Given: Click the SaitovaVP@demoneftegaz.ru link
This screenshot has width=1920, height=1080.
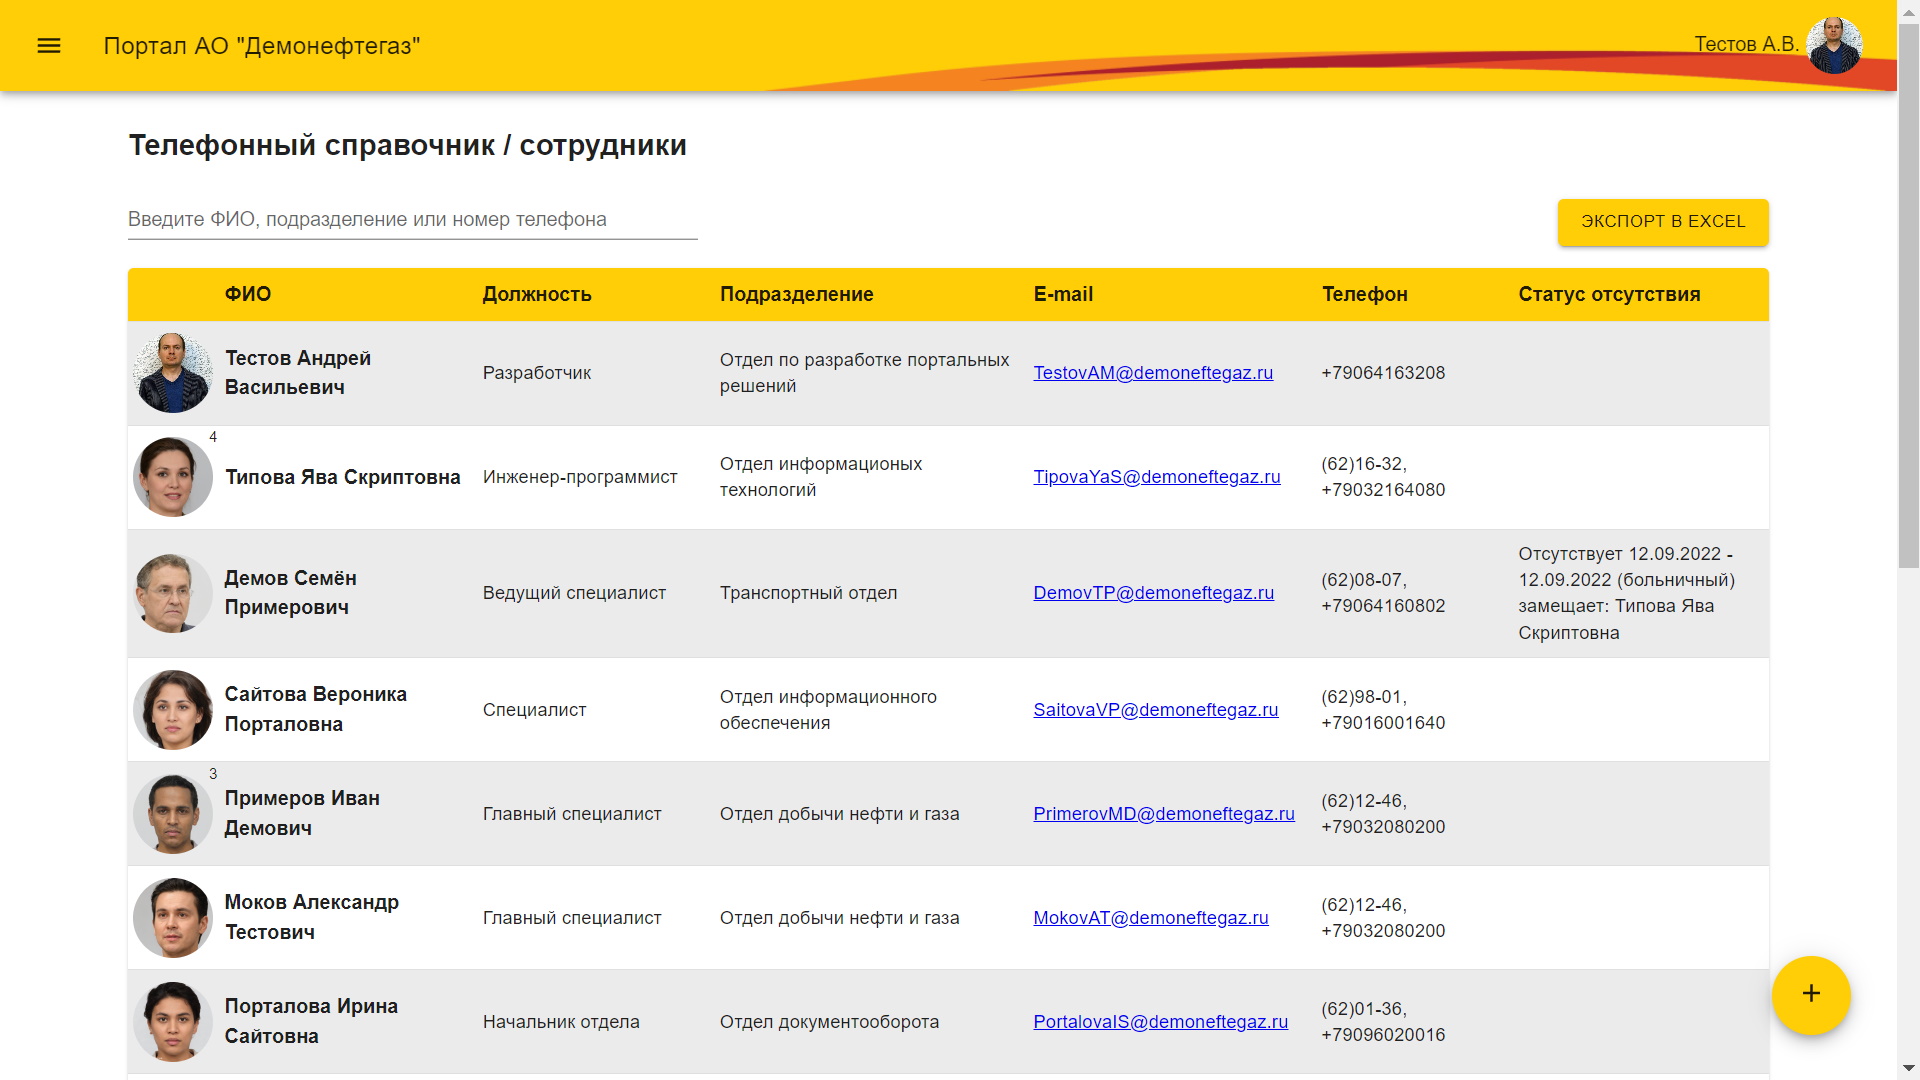Looking at the screenshot, I should click(x=1155, y=710).
